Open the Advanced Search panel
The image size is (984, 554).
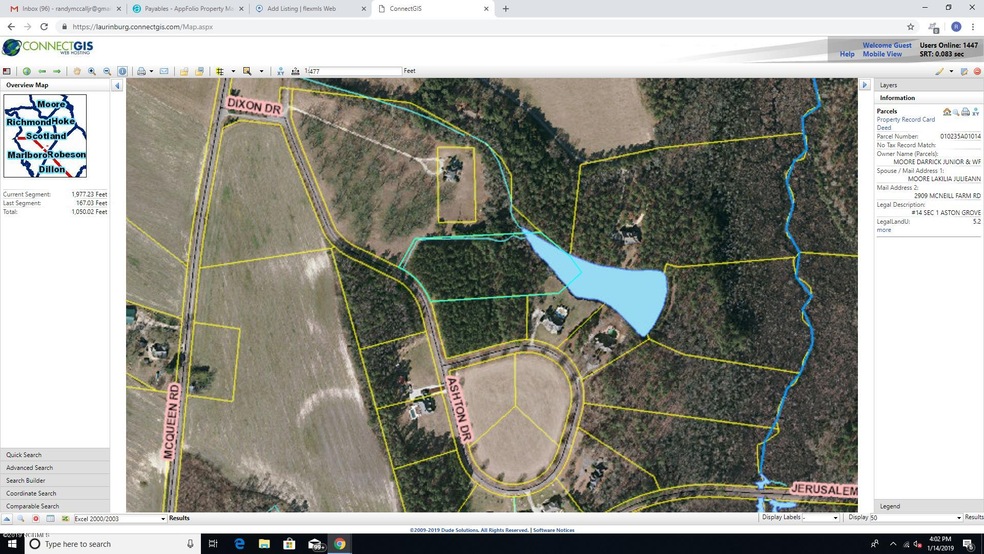coord(30,468)
